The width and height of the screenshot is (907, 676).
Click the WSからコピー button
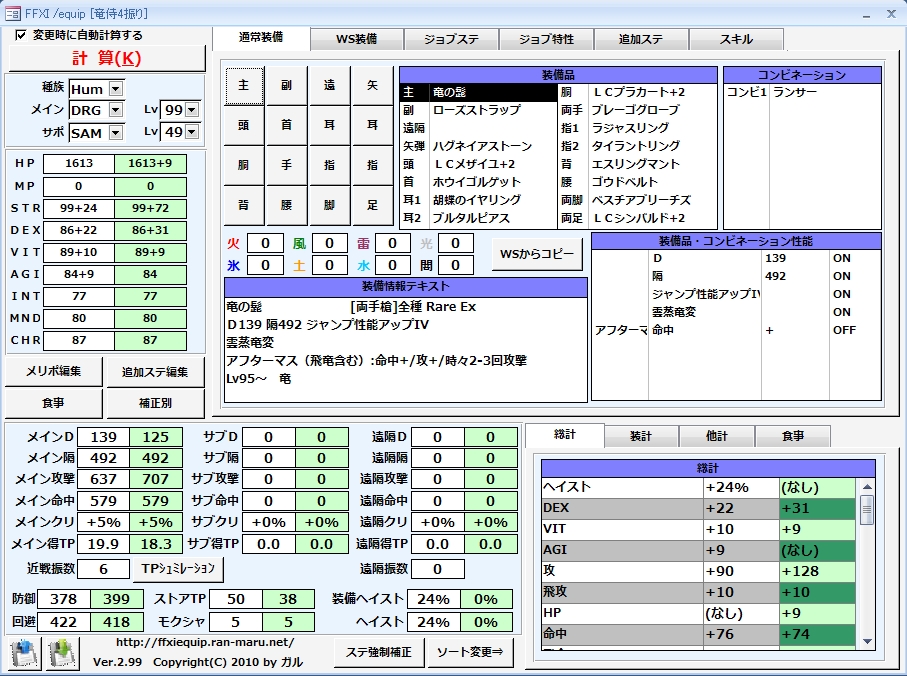[x=537, y=254]
